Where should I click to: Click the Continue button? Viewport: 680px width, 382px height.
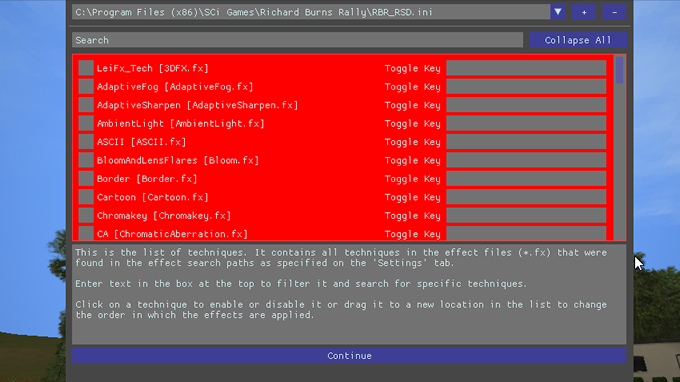click(x=349, y=356)
